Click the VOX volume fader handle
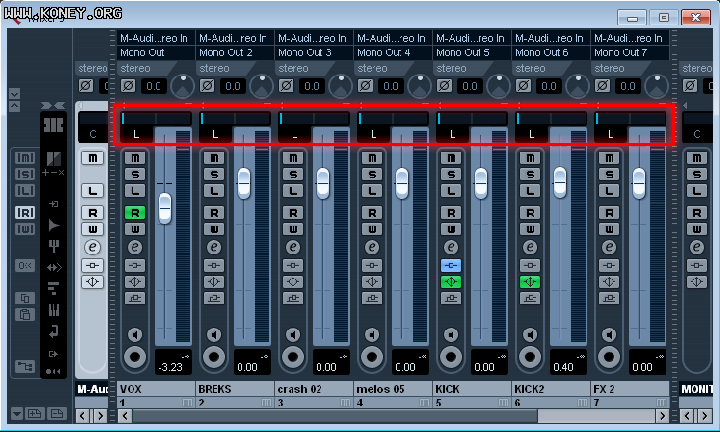 click(x=165, y=208)
